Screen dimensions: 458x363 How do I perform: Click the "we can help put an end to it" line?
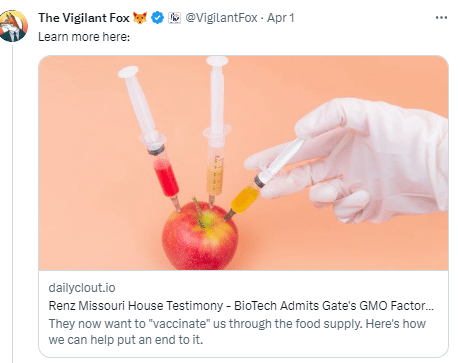(x=126, y=340)
